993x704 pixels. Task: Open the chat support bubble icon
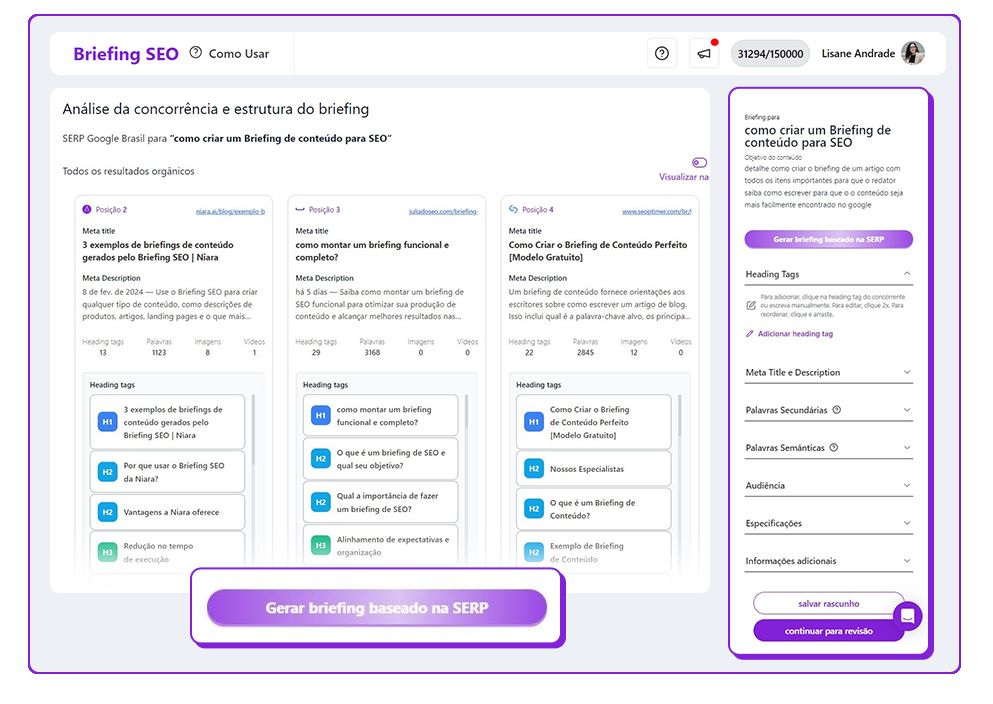[x=907, y=615]
